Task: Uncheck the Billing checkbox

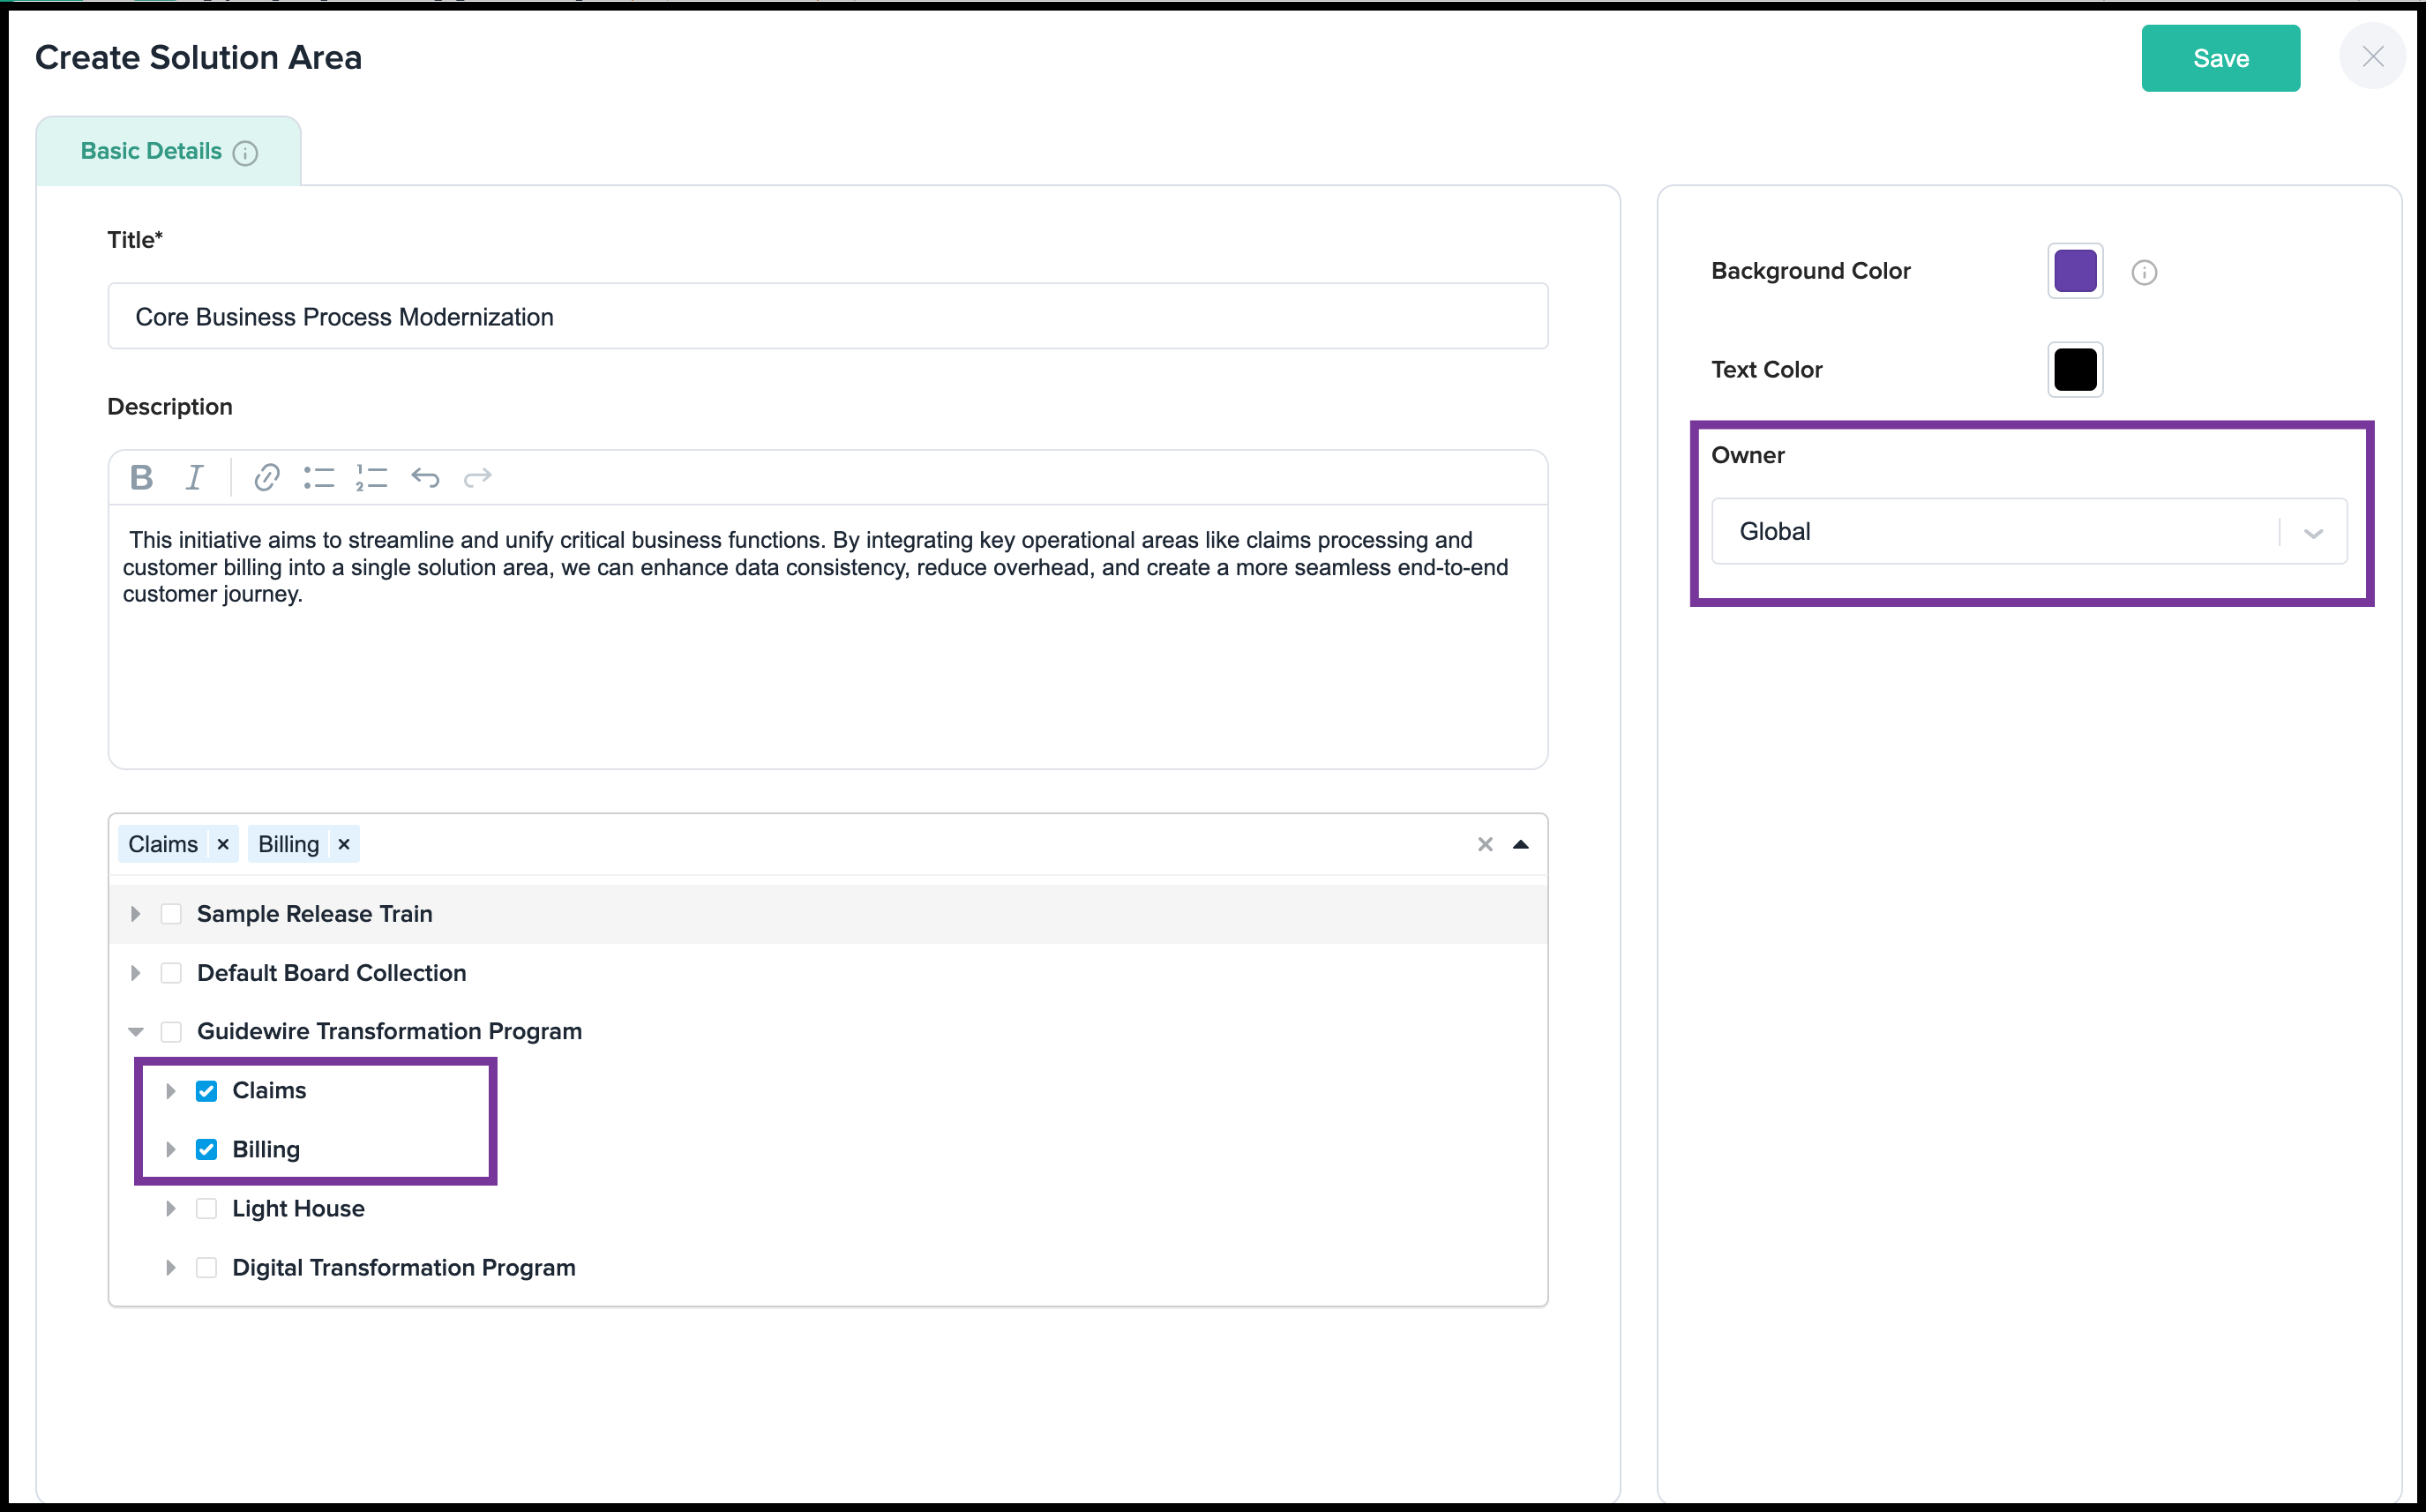Action: coord(207,1149)
